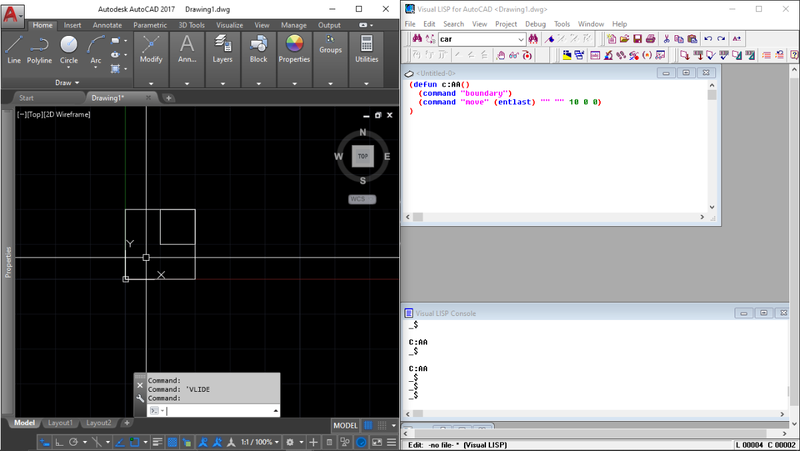This screenshot has height=451, width=800.
Task: Toggle ortho mode in status bar
Action: click(58, 442)
